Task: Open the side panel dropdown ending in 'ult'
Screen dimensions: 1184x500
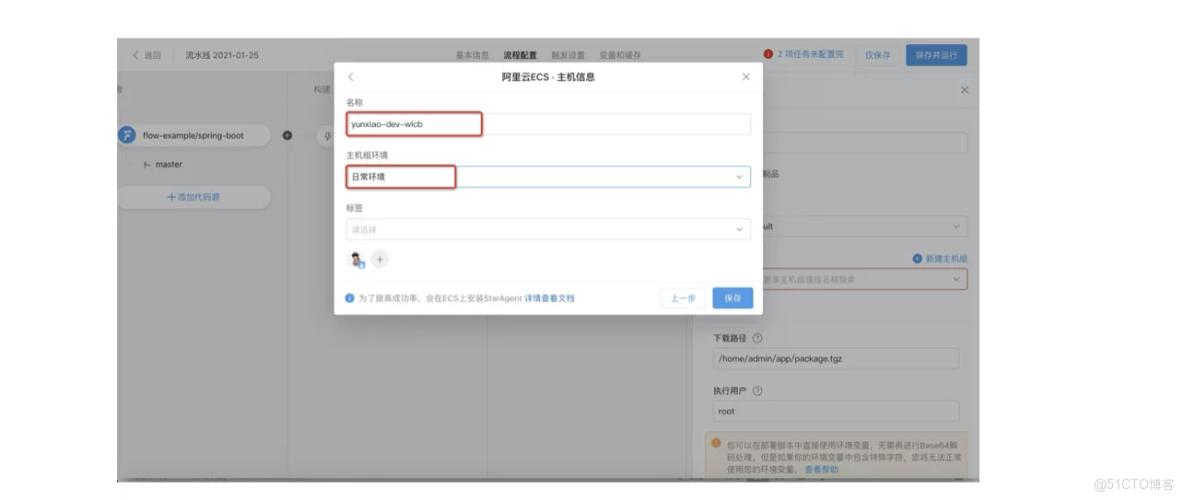Action: [x=865, y=226]
